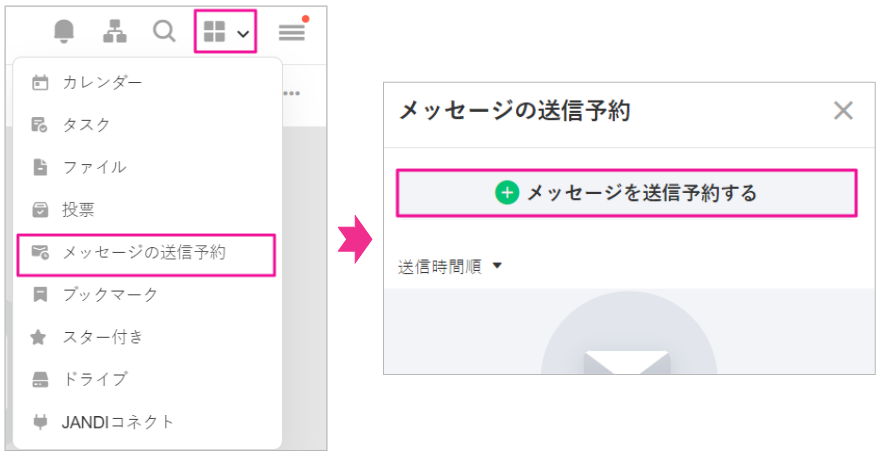This screenshot has height=458, width=885.
Task: Click the plug icon beside JANDIコネクト
Action: click(40, 422)
